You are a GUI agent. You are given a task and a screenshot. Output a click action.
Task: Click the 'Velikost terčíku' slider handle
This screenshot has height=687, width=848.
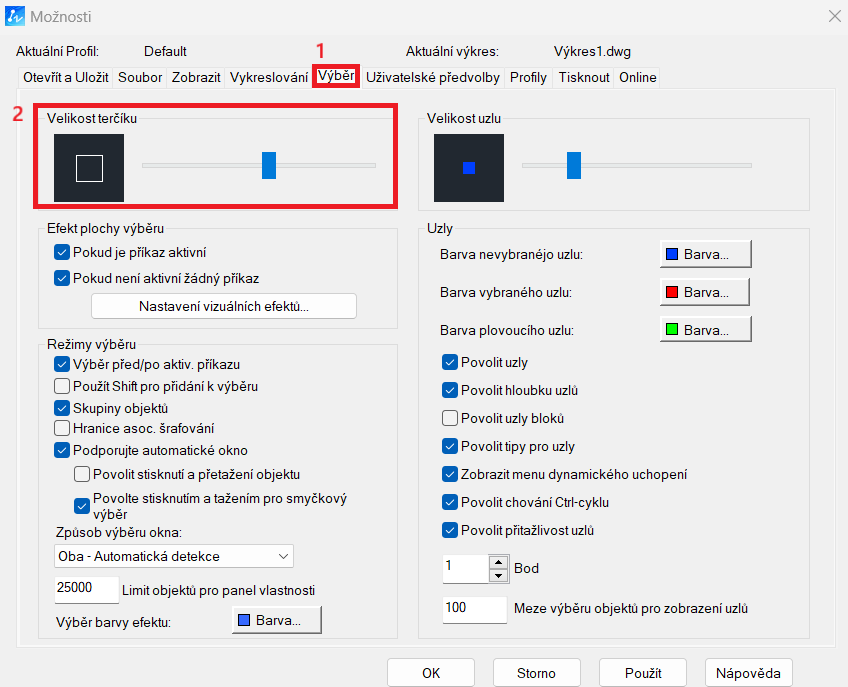click(x=269, y=165)
